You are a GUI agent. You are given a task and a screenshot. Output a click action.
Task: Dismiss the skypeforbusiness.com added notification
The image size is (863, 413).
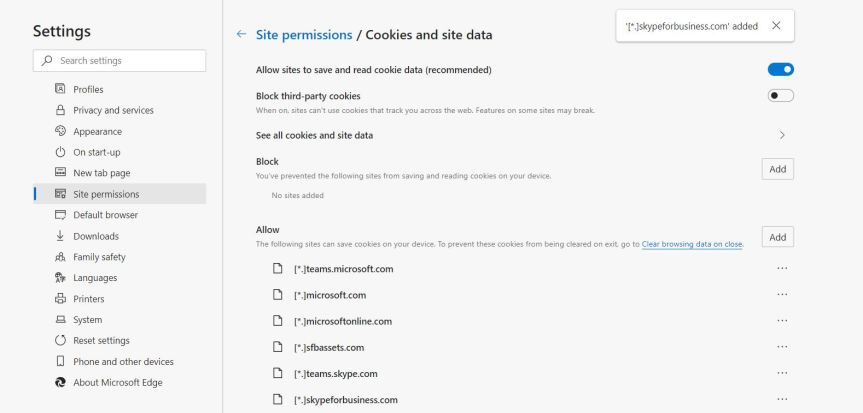[776, 26]
